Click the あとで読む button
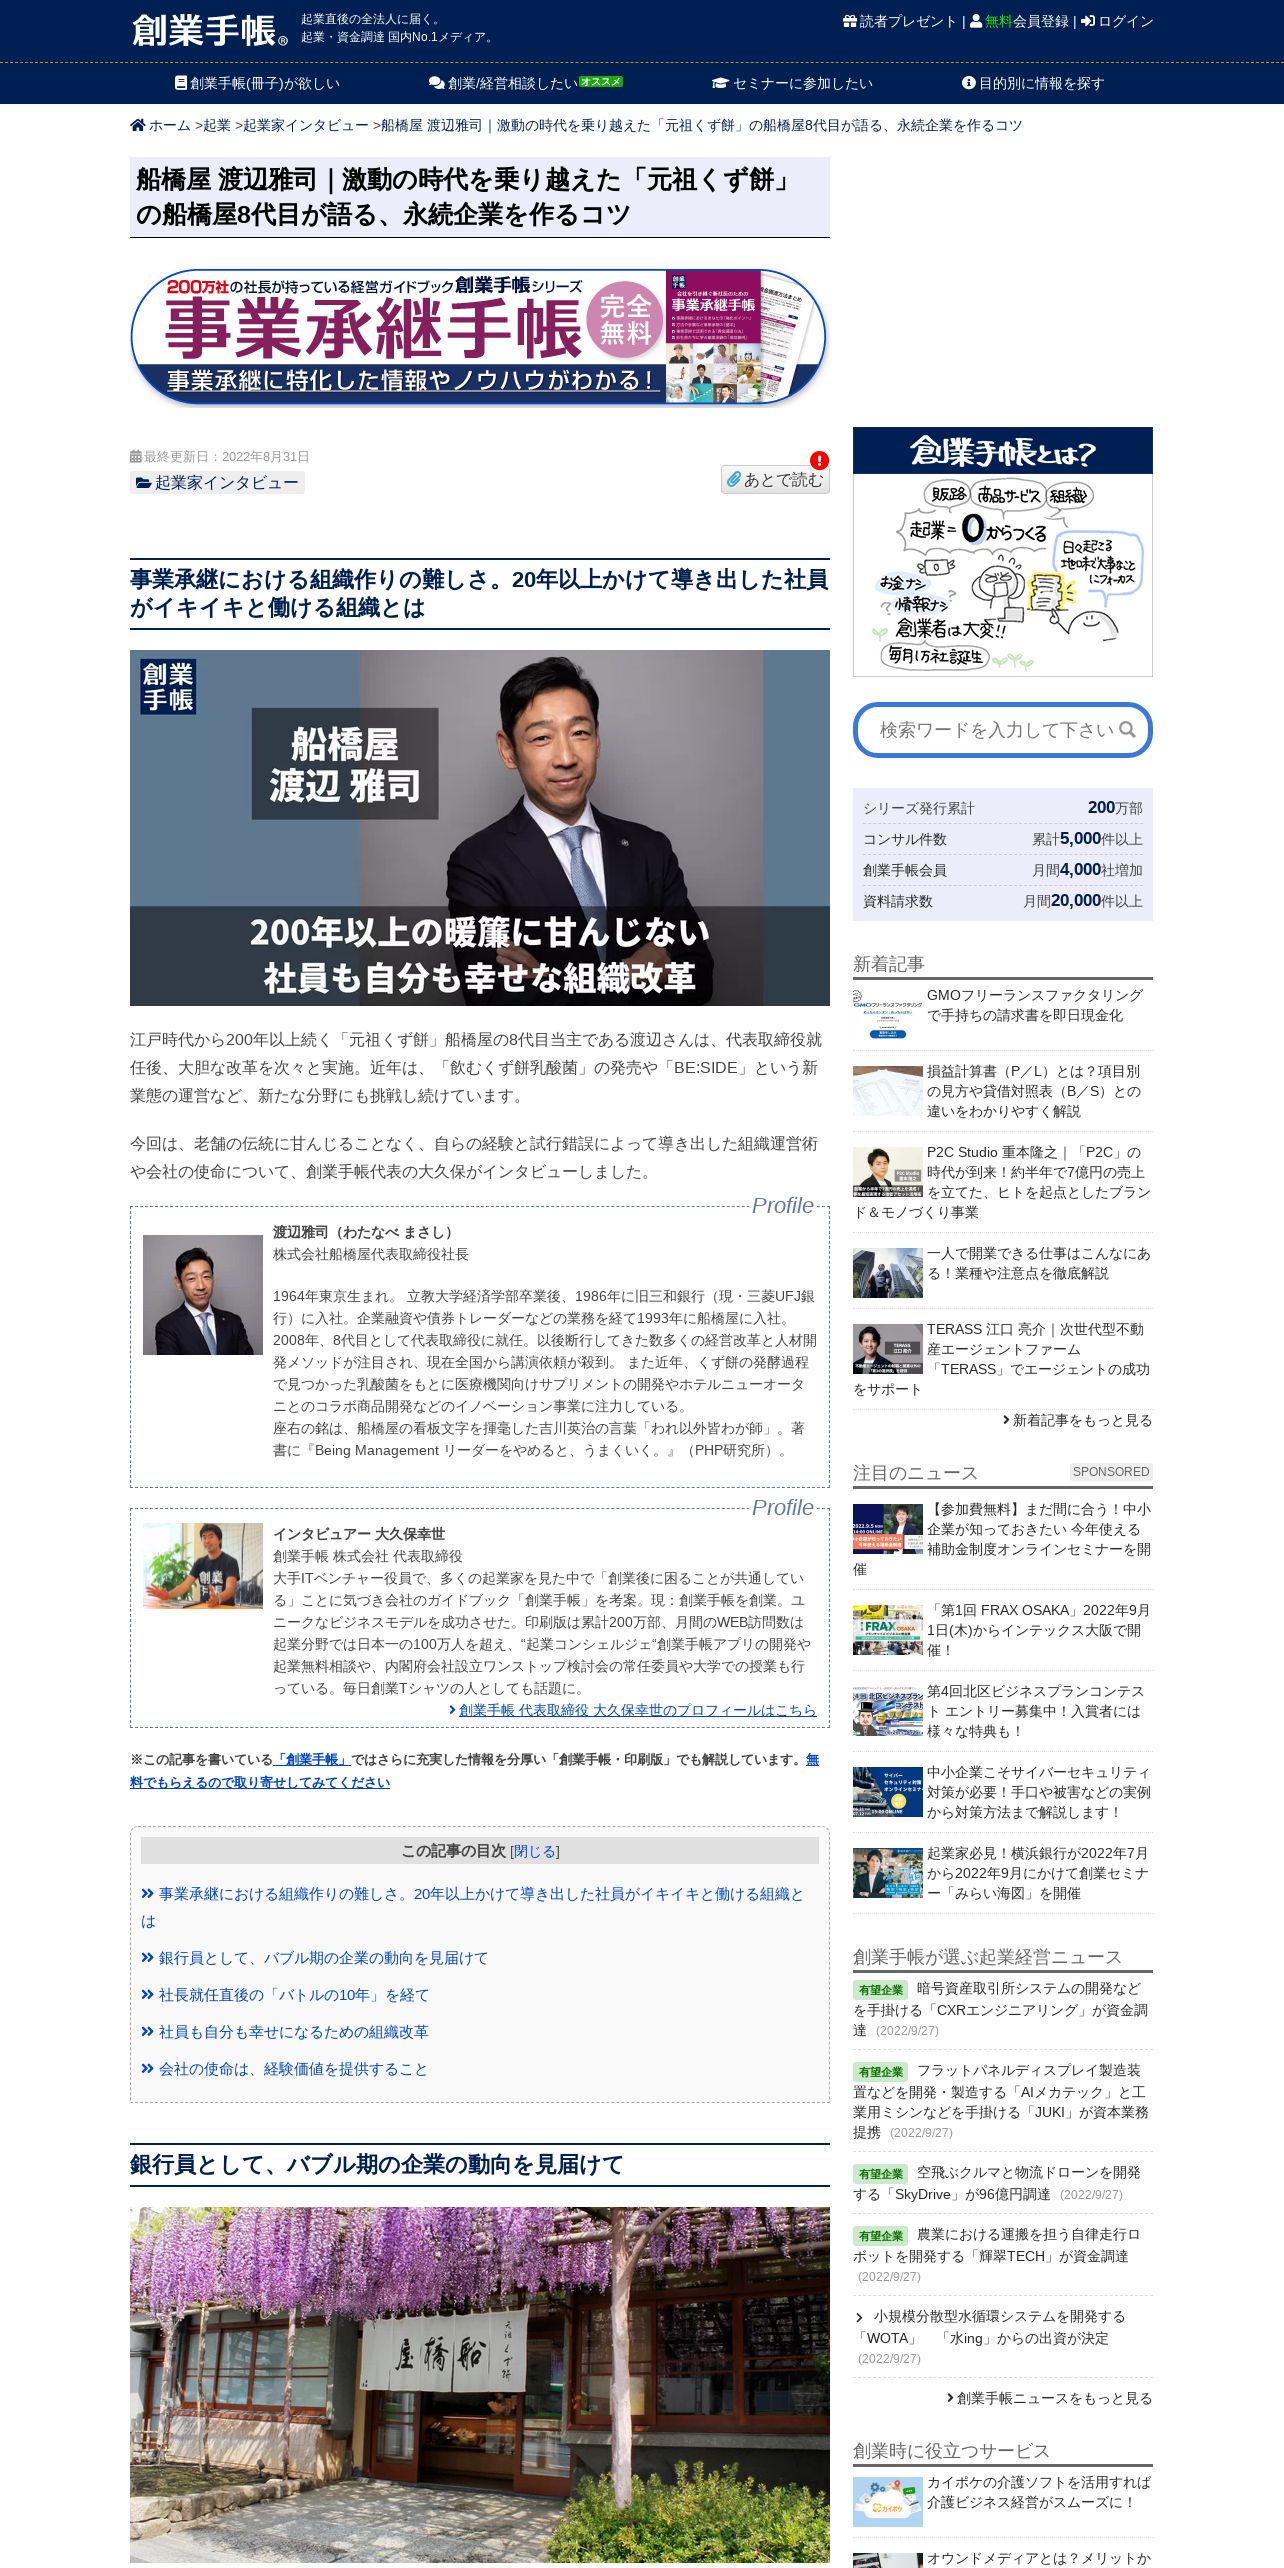1284x2568 pixels. (x=775, y=480)
